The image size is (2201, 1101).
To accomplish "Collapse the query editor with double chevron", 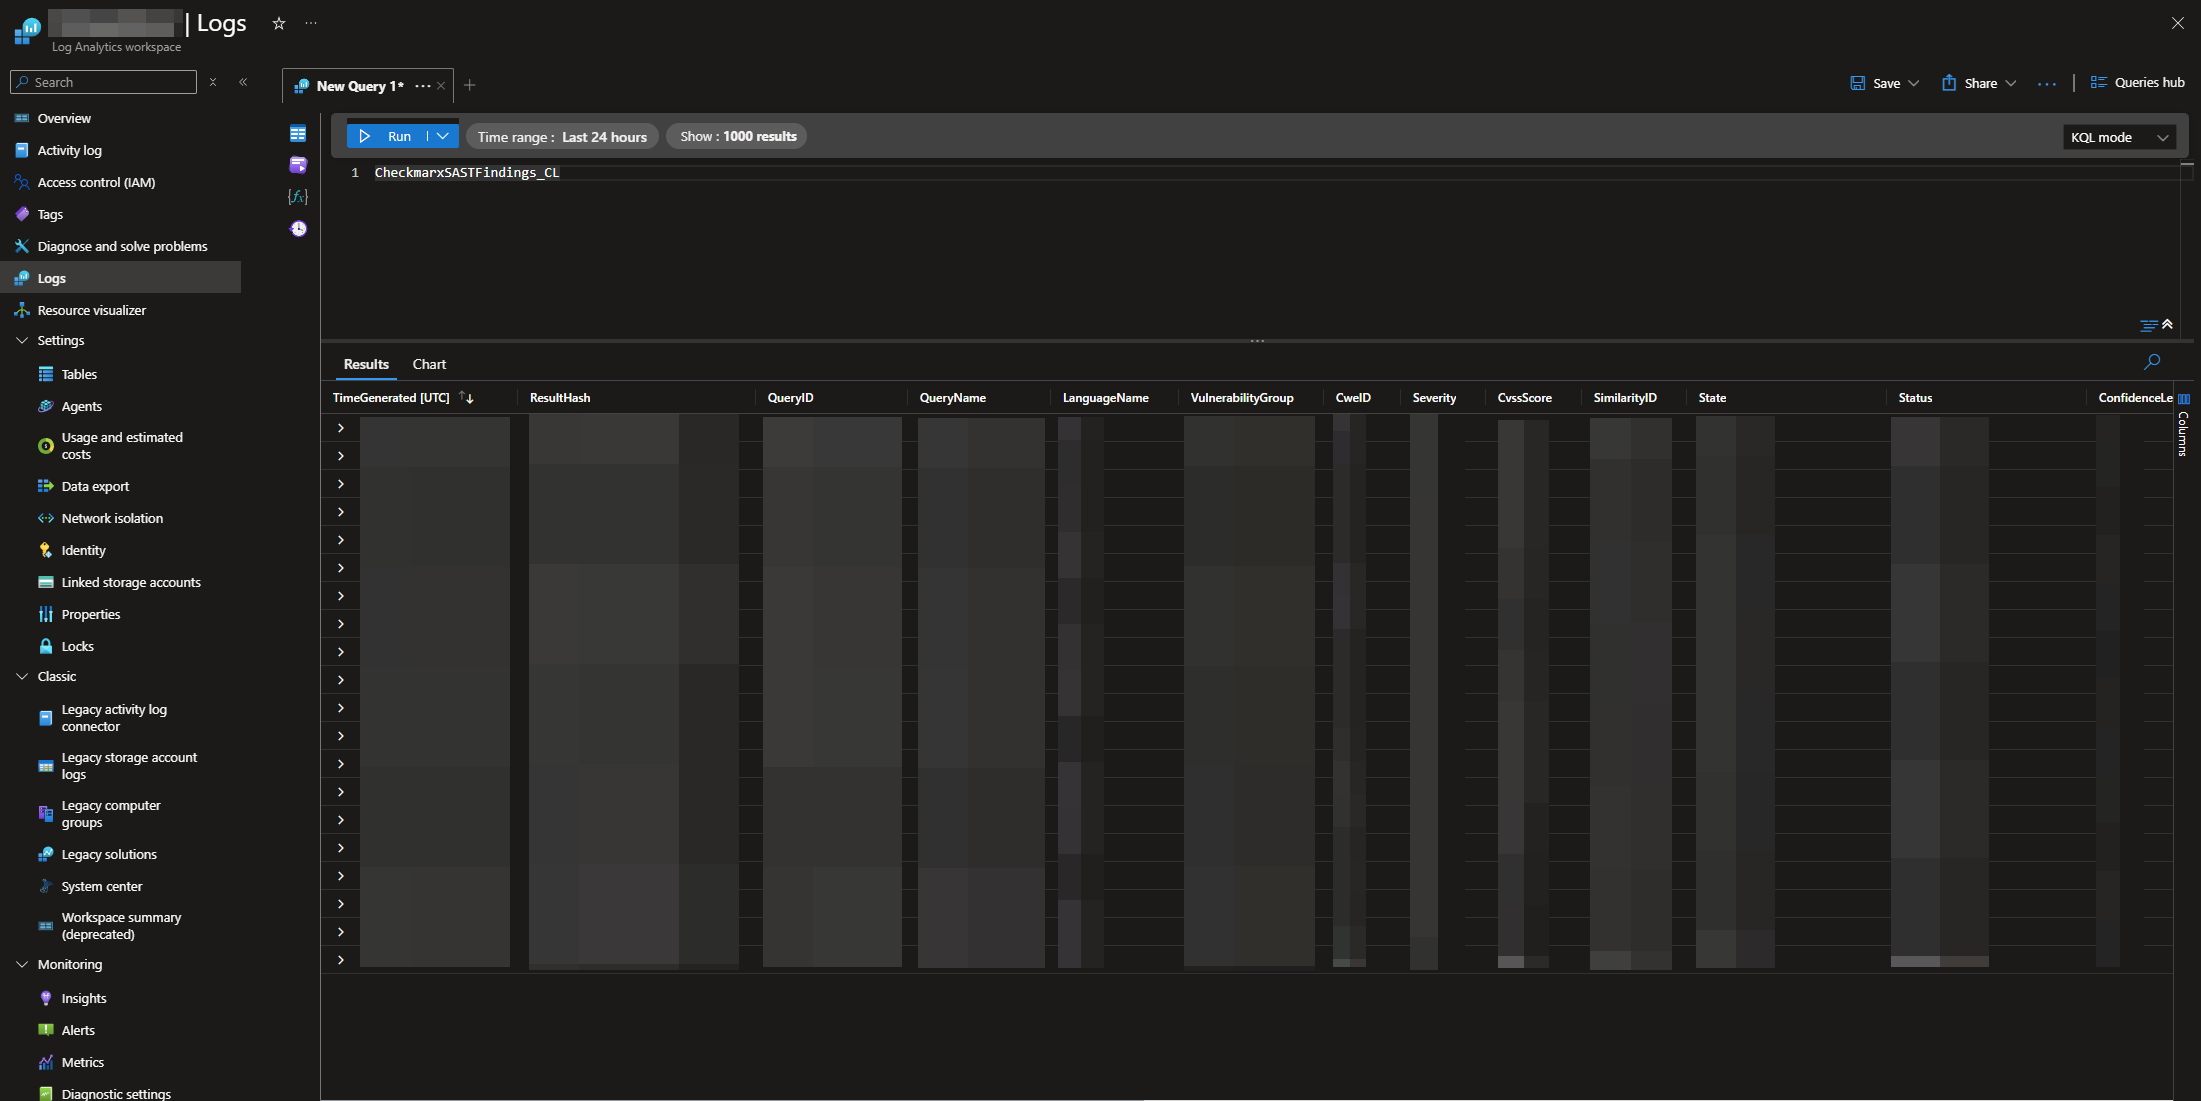I will pyautogui.click(x=2167, y=324).
